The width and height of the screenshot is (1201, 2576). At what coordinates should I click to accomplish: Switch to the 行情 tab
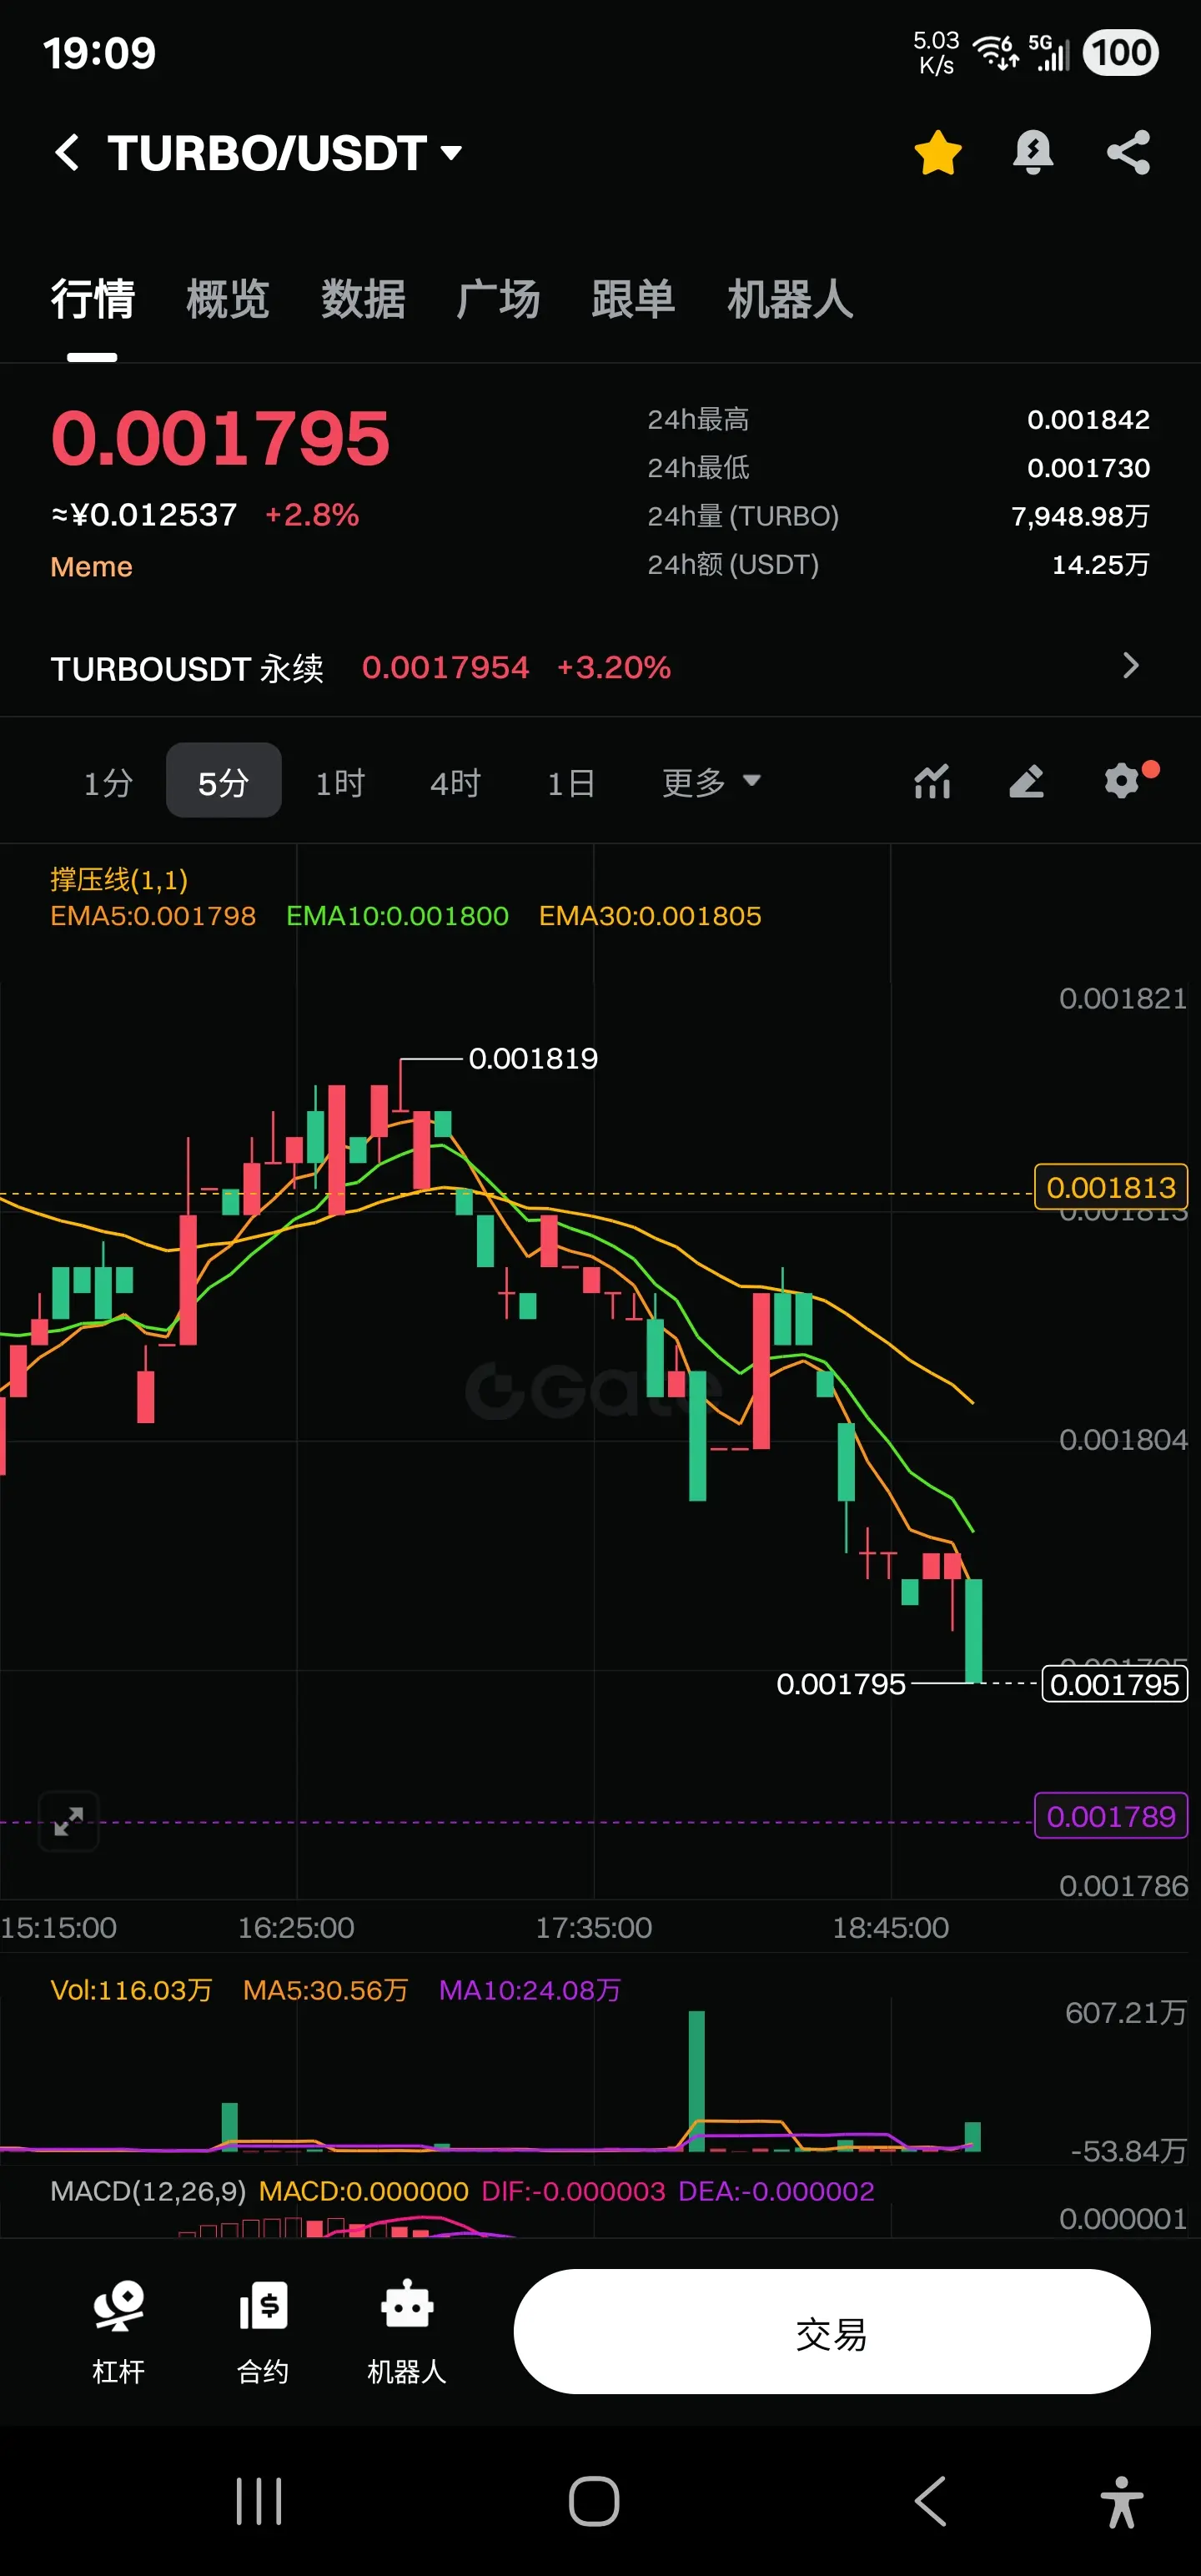pos(92,299)
